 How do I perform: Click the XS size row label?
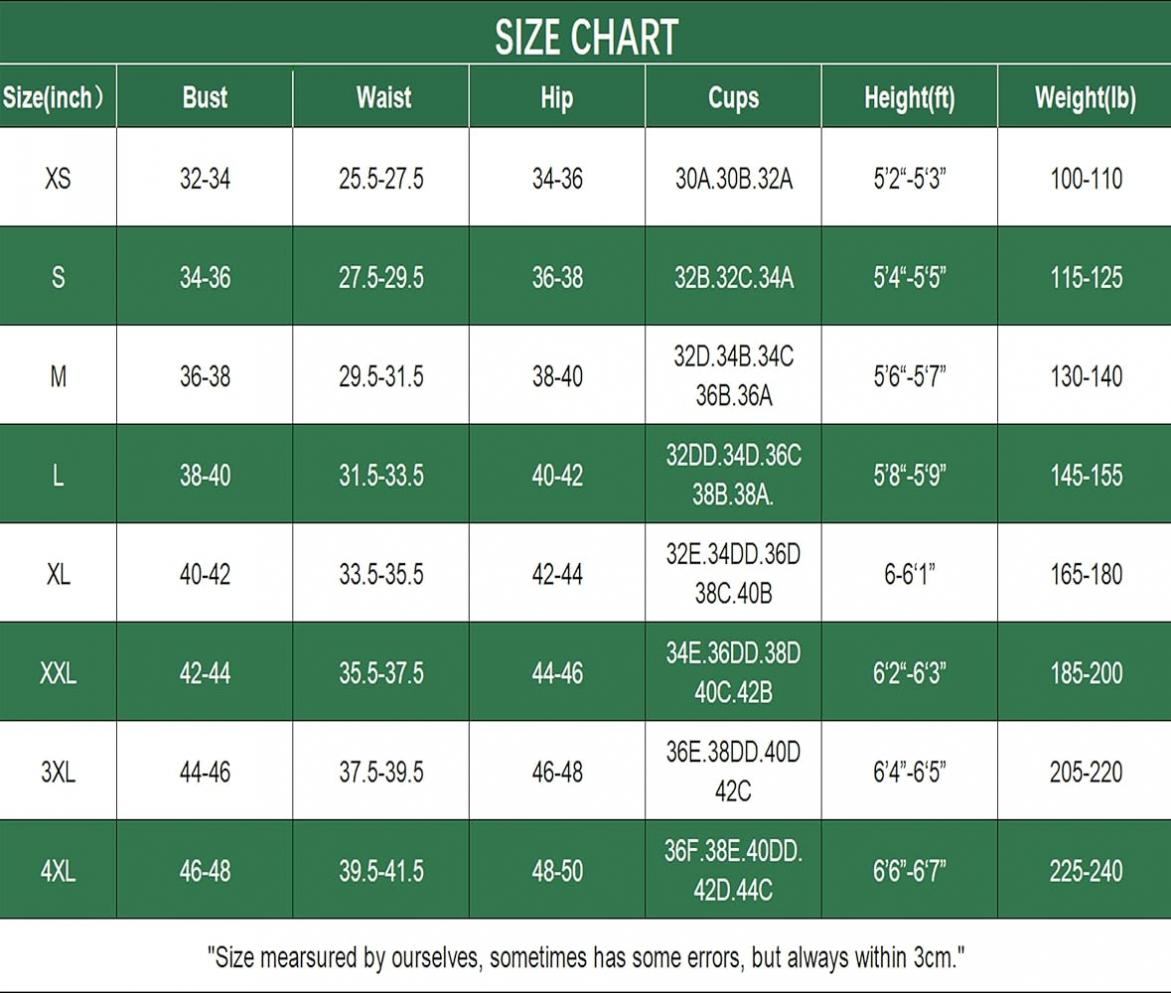(58, 178)
